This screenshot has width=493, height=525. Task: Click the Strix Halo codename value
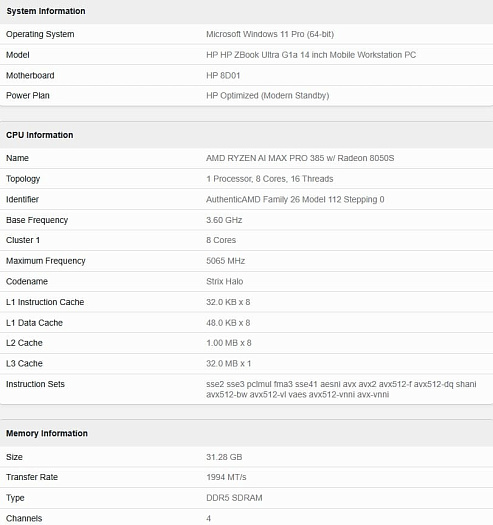point(224,281)
